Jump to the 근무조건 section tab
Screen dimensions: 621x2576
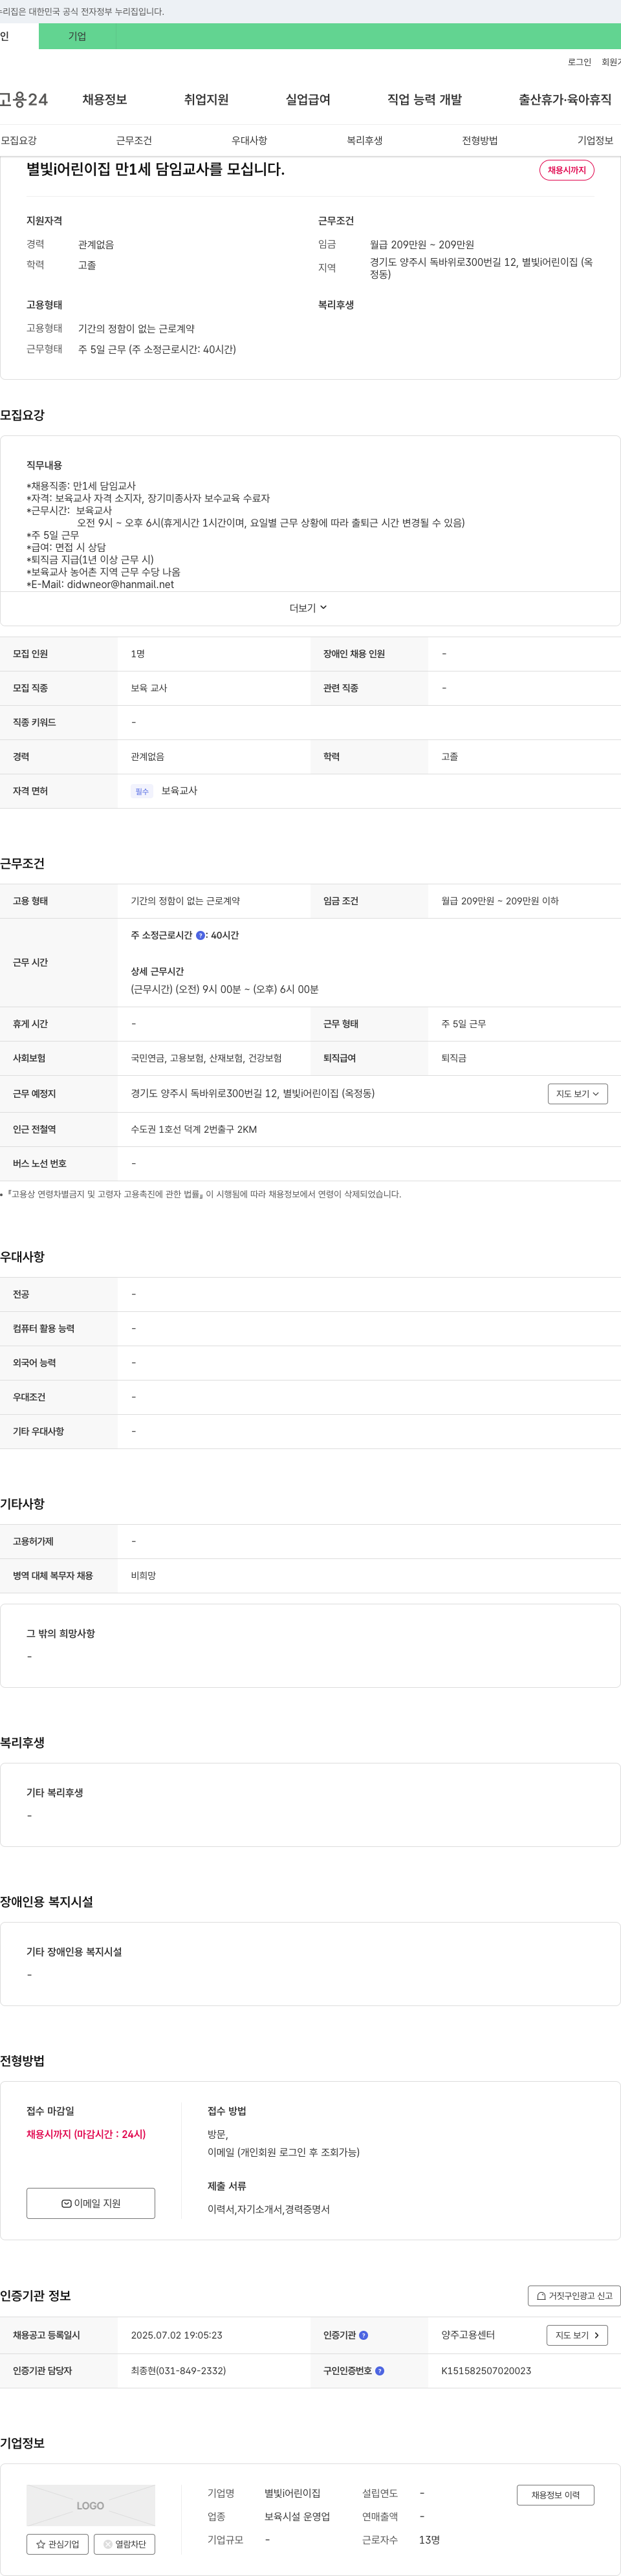[x=134, y=140]
